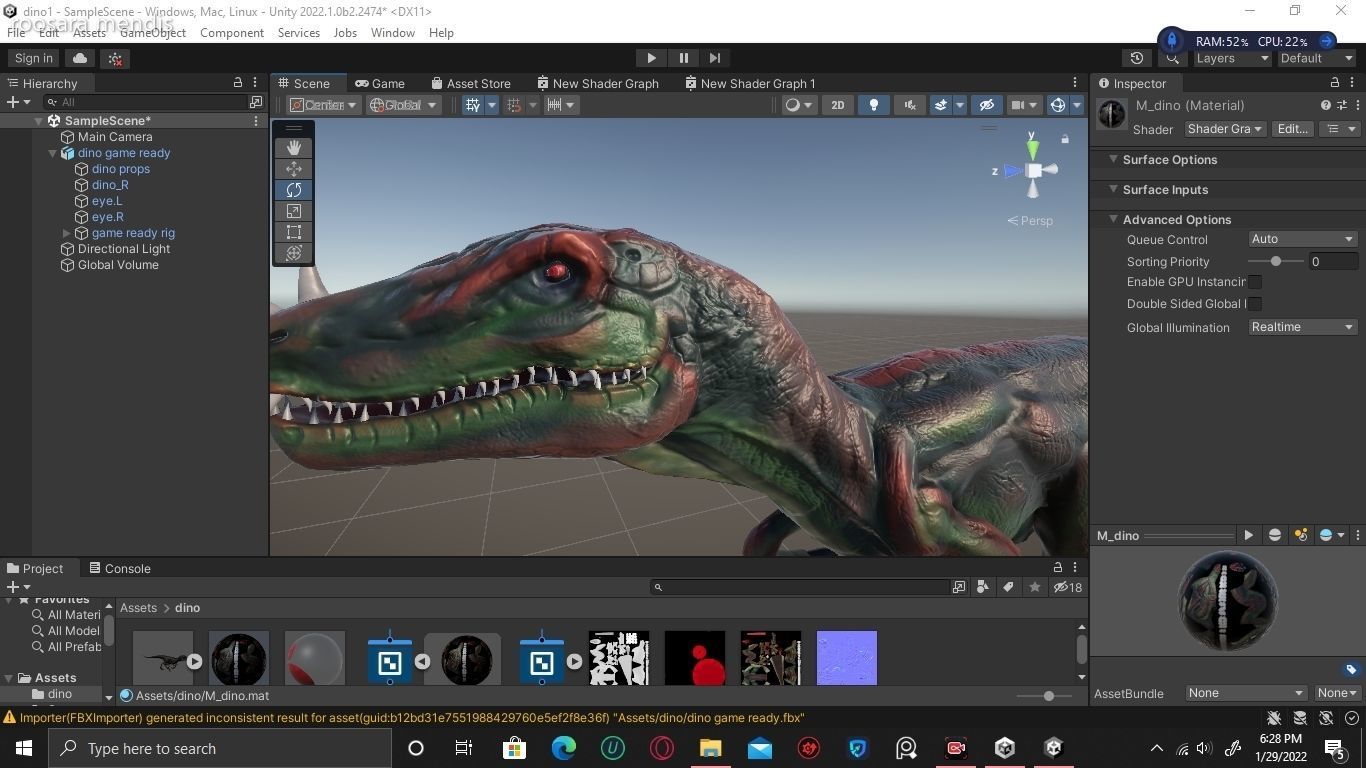Screen dimensions: 1366x768
Task: Switch to the New Shader Graph 1 tab
Action: pyautogui.click(x=750, y=83)
